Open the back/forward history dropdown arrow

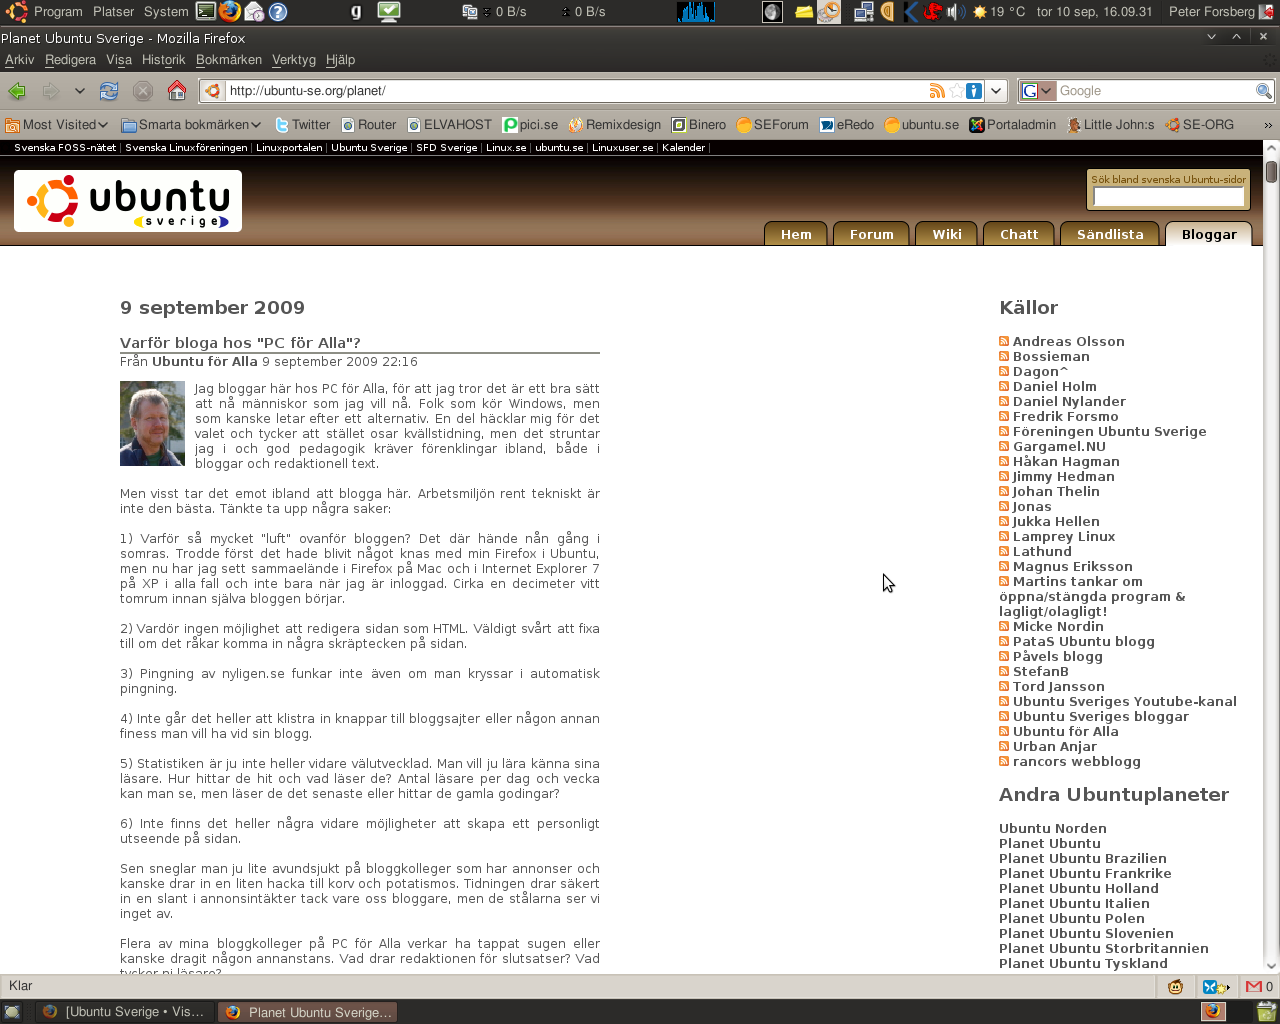click(x=79, y=91)
